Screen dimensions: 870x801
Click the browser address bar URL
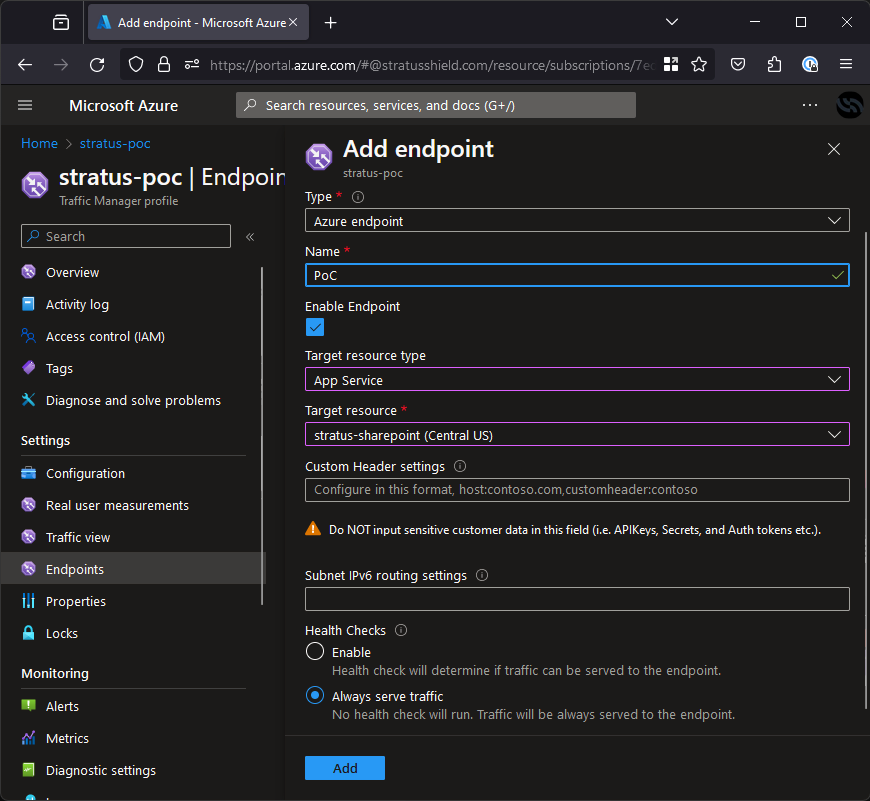[432, 65]
